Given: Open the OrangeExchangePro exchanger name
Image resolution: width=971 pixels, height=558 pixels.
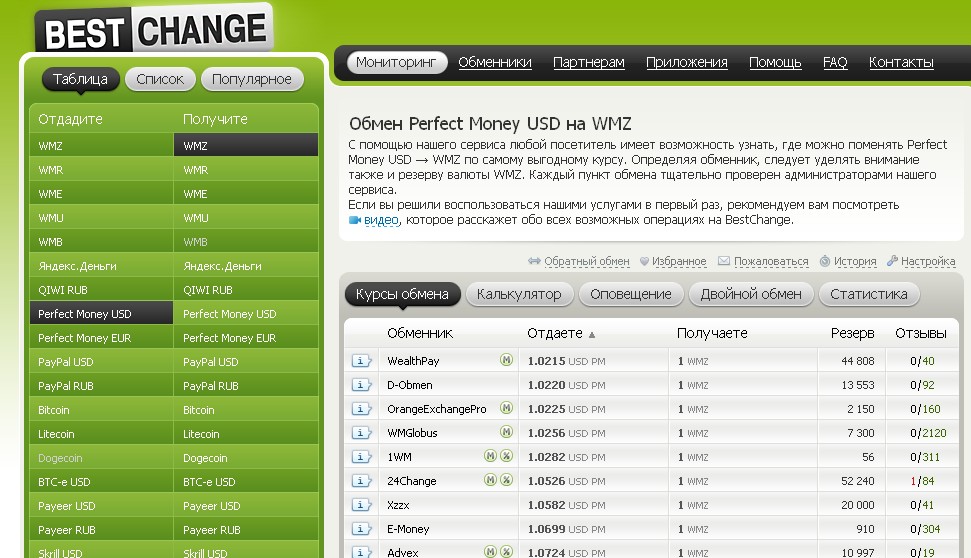Looking at the screenshot, I should [437, 409].
